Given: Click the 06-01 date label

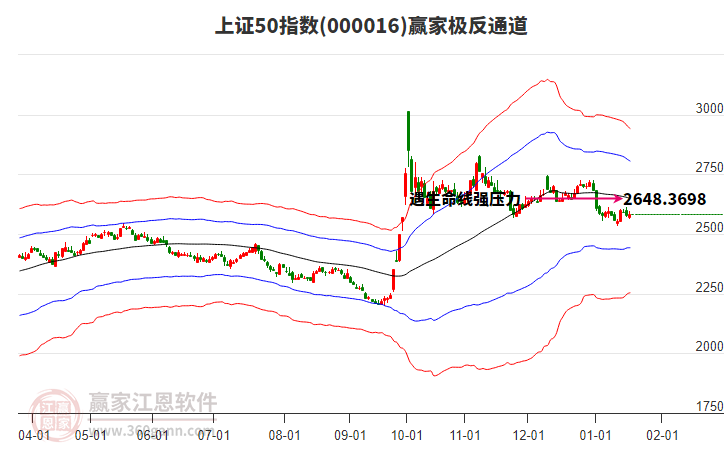Looking at the screenshot, I should pos(152,435).
